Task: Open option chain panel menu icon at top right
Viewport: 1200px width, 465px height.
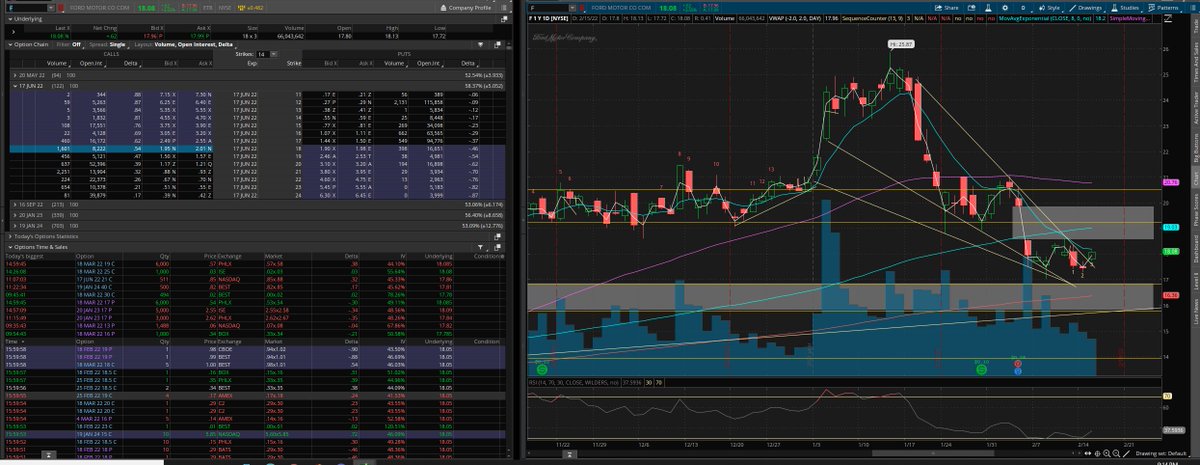Action: pyautogui.click(x=504, y=6)
